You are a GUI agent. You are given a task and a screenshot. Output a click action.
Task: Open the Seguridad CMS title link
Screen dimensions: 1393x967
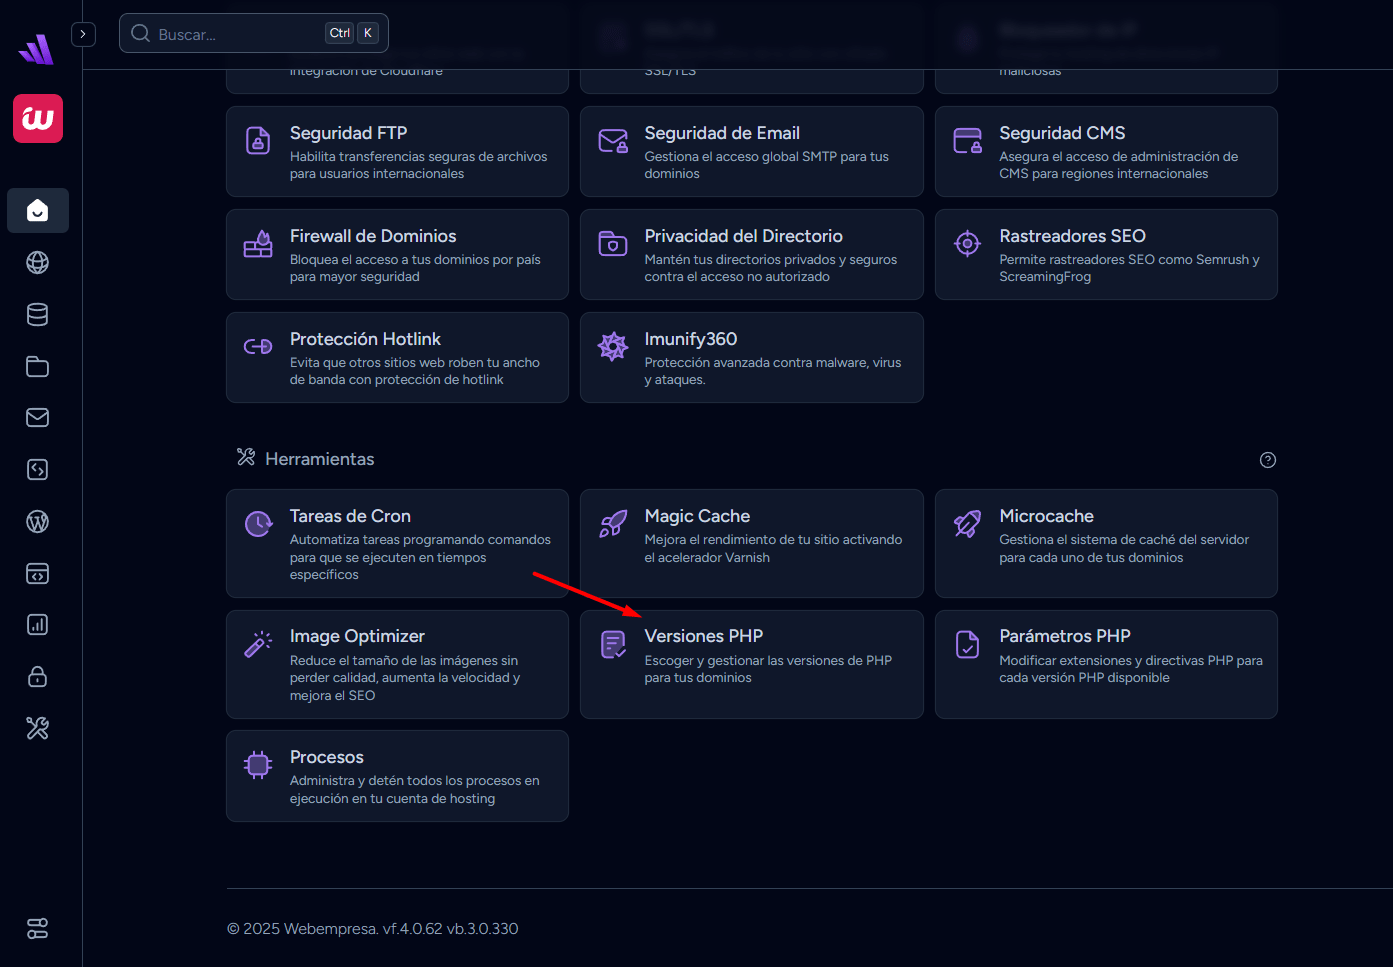pyautogui.click(x=1062, y=133)
